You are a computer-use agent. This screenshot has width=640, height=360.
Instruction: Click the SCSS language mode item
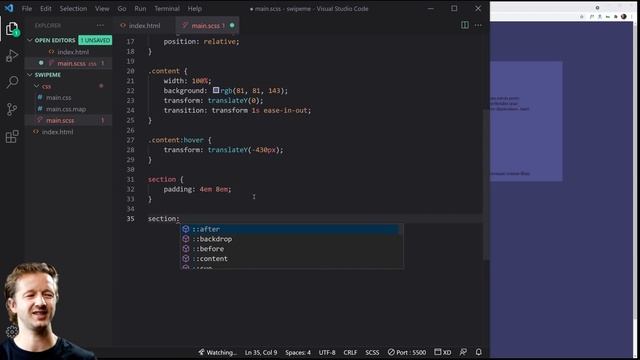372,352
